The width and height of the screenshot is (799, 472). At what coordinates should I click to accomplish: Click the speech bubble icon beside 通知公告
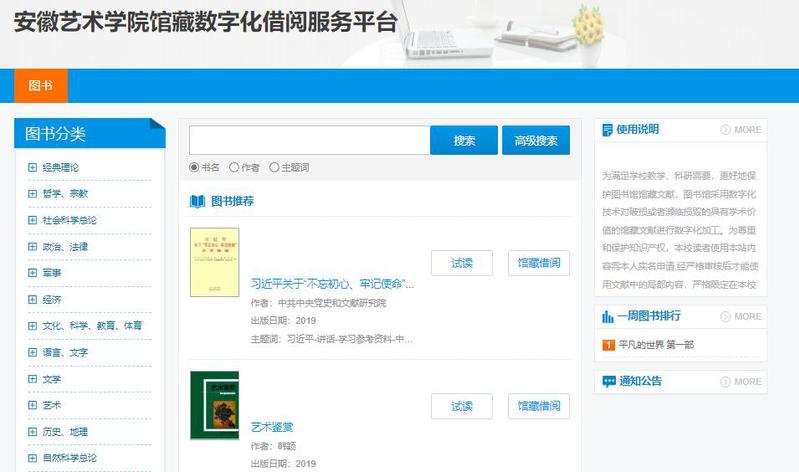click(x=608, y=381)
